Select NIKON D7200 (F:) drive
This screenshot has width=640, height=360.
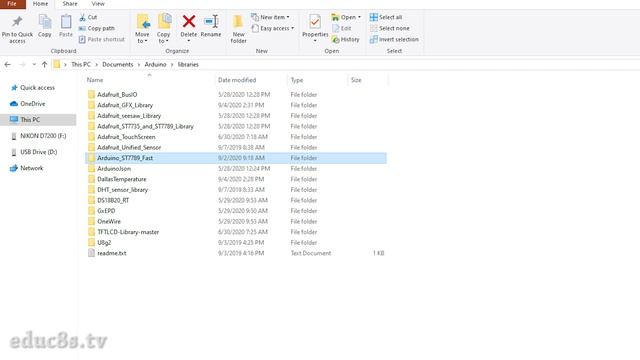43,136
